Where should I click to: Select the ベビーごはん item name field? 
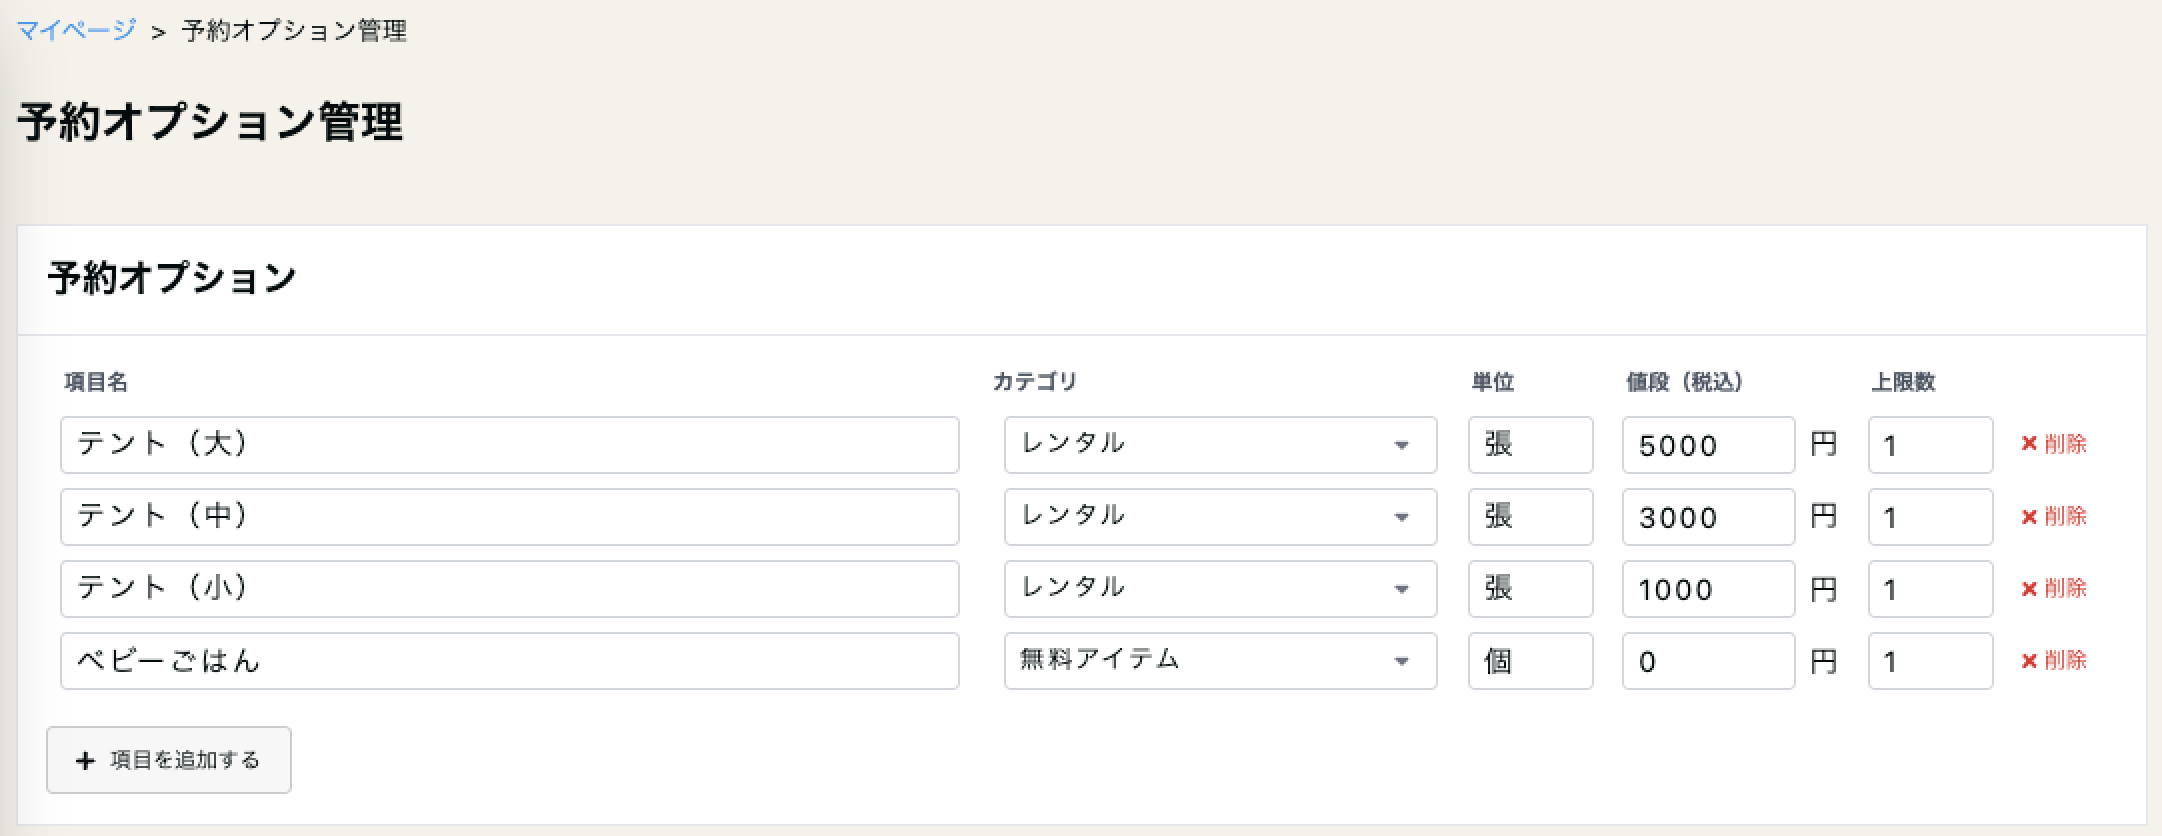(x=510, y=661)
